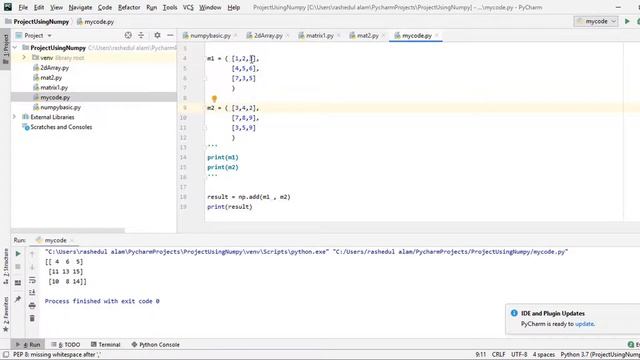This screenshot has width=640, height=360.
Task: Open the mycode run configuration dropdown
Action: (x=596, y=21)
